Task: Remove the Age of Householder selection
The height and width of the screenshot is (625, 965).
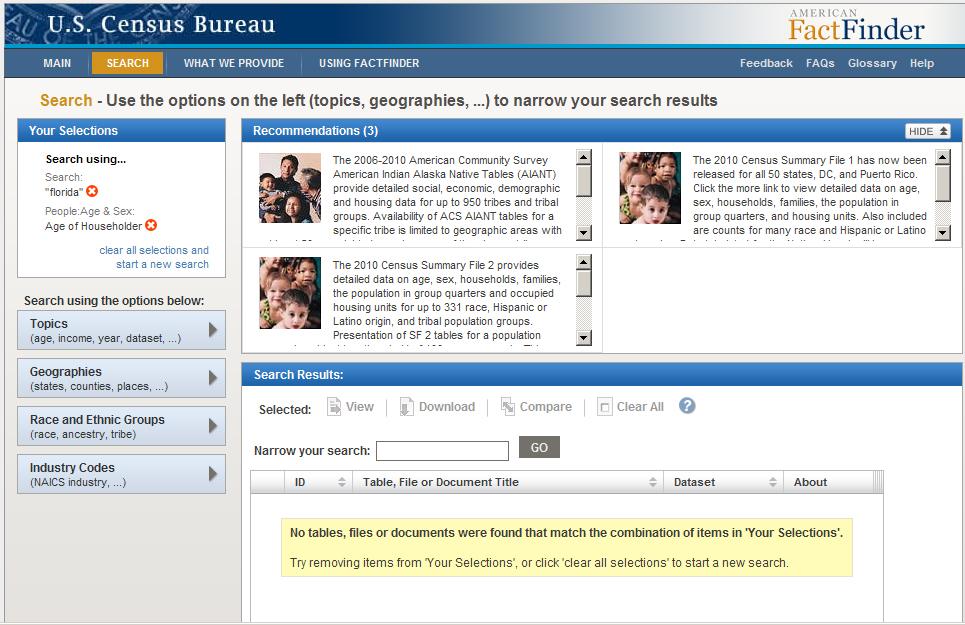Action: pyautogui.click(x=151, y=225)
